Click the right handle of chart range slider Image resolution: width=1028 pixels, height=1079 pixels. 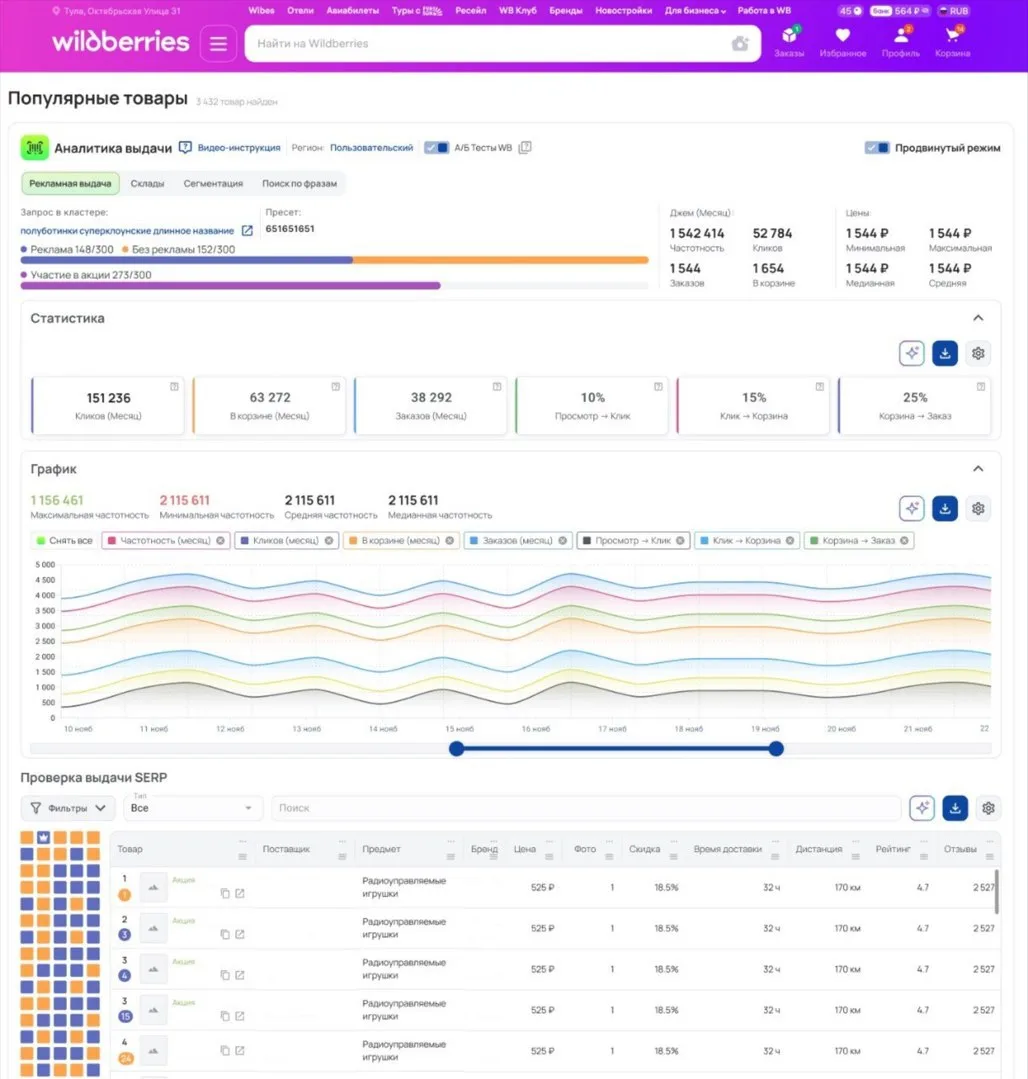click(776, 749)
